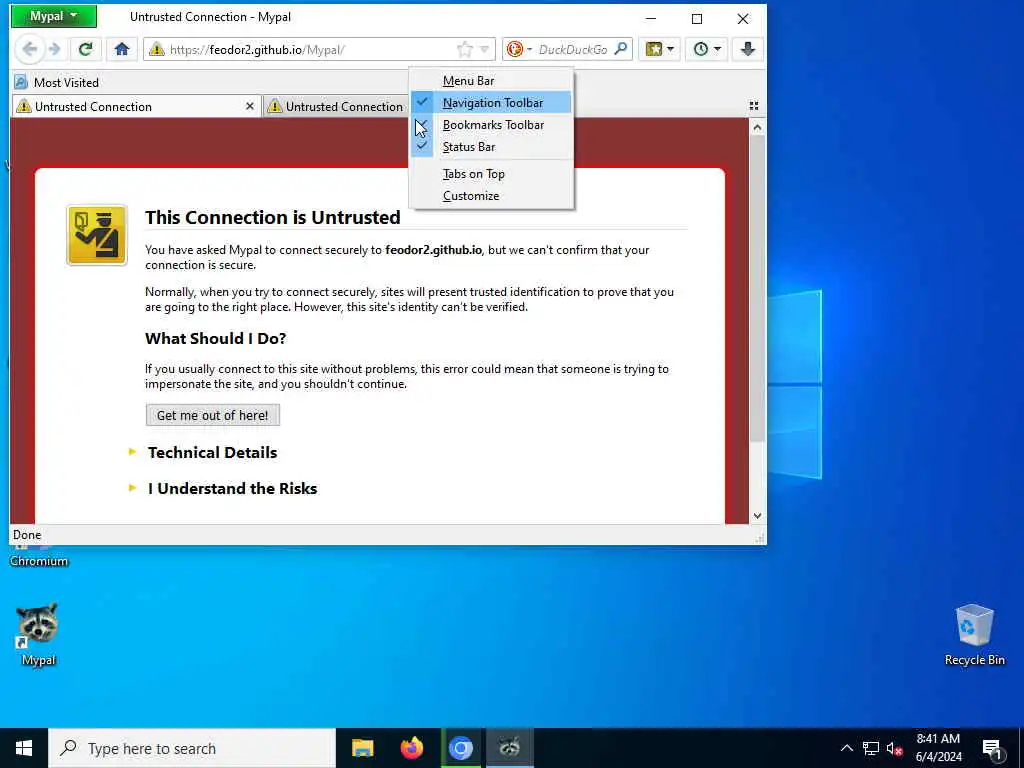Screen dimensions: 1024x768
Task: Open the tab groups grid icon
Action: coord(754,106)
